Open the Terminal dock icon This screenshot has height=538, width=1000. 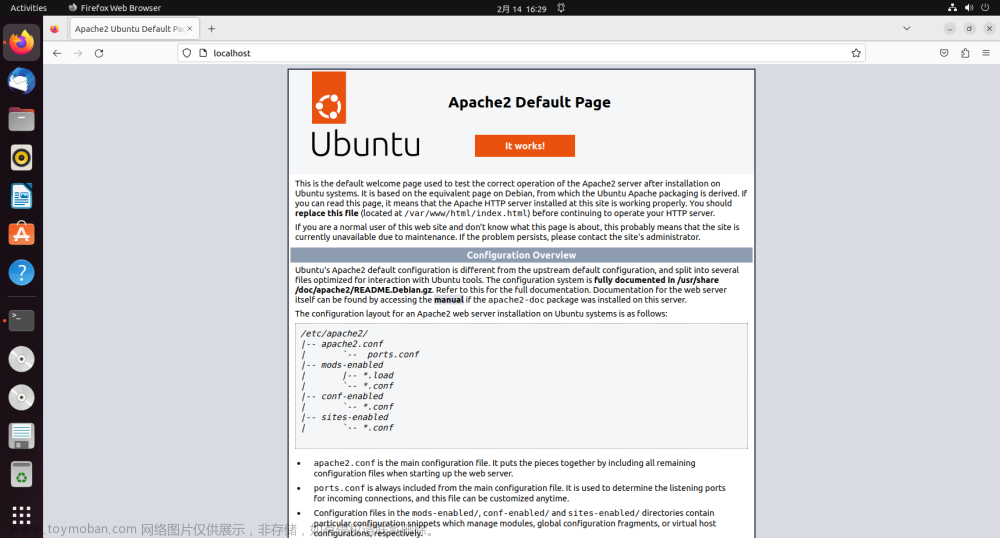pos(21,320)
